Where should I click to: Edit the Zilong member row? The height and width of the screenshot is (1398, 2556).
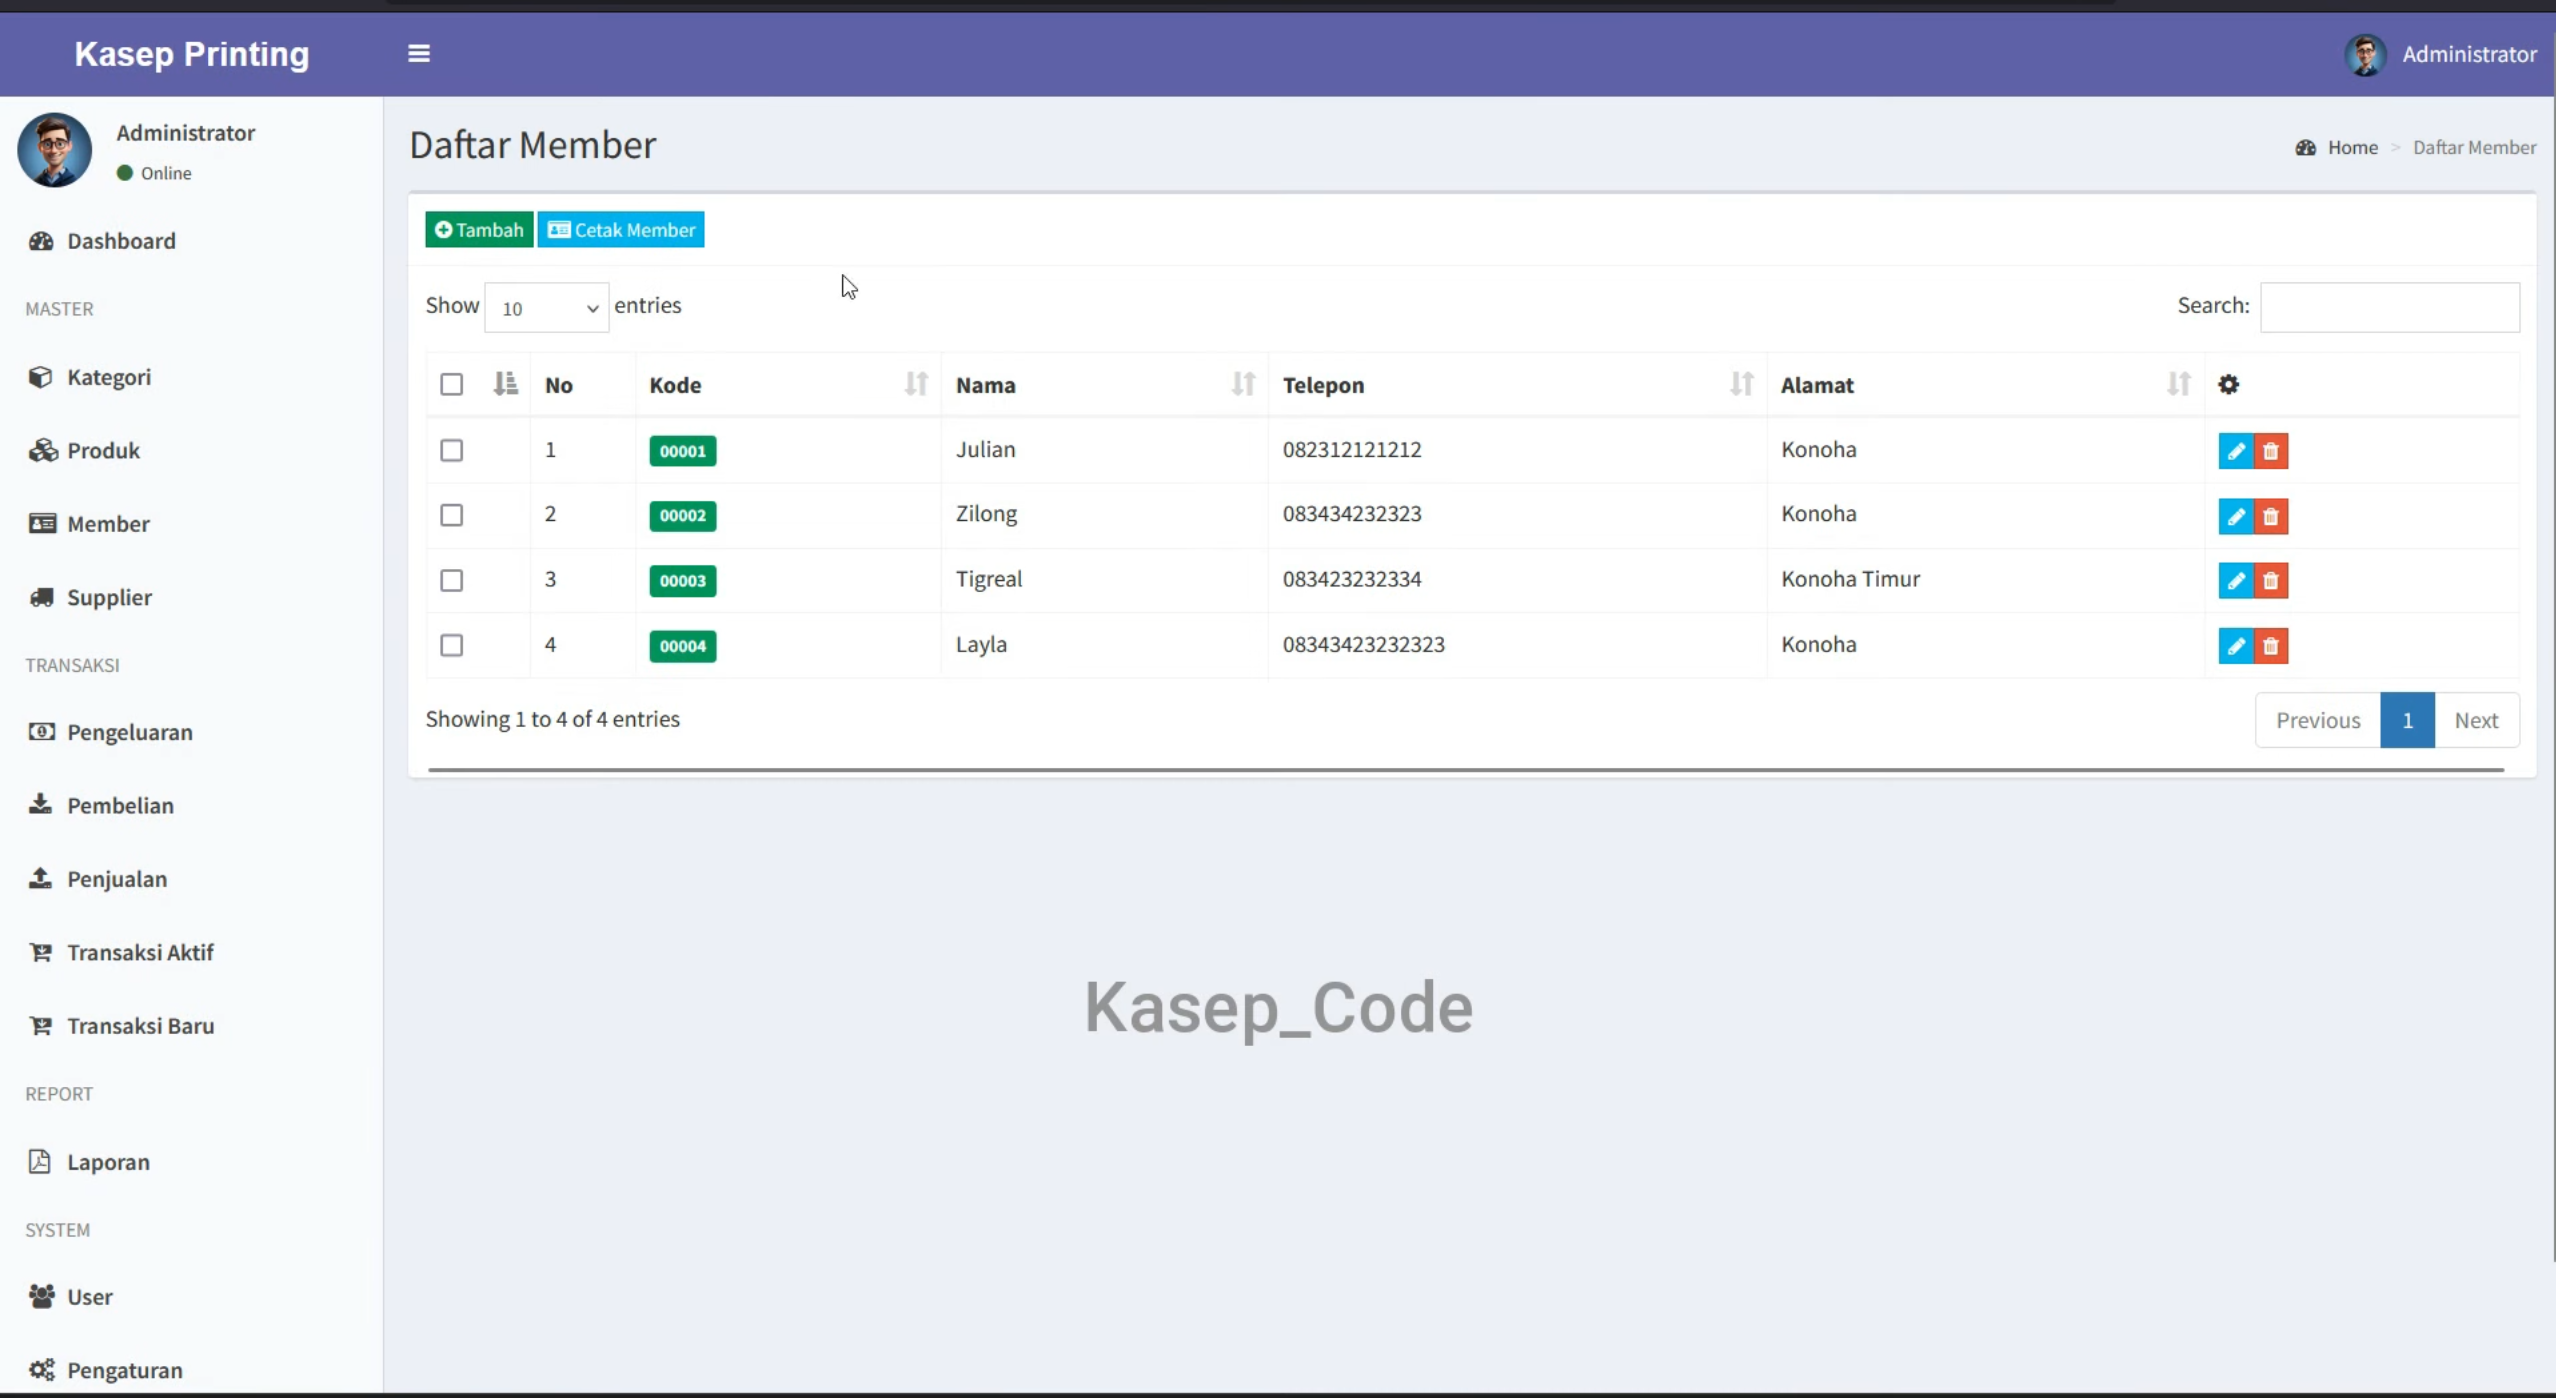pyautogui.click(x=2235, y=517)
